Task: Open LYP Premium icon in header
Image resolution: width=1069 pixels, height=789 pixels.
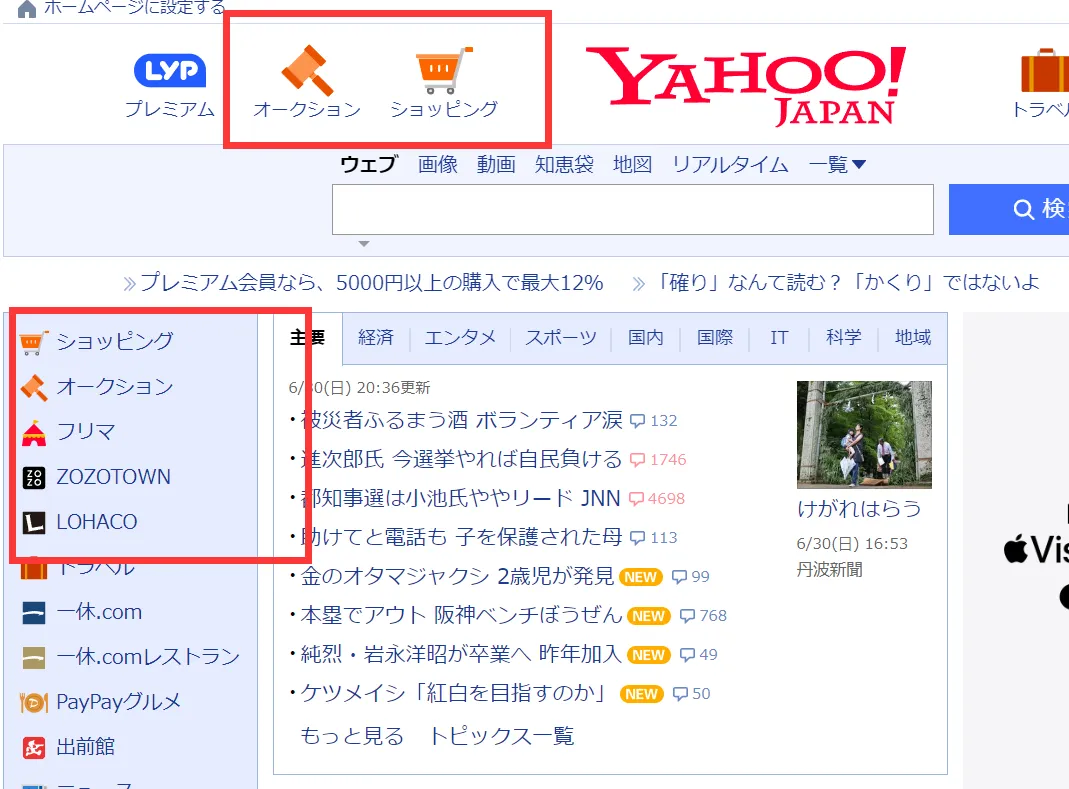Action: click(170, 70)
